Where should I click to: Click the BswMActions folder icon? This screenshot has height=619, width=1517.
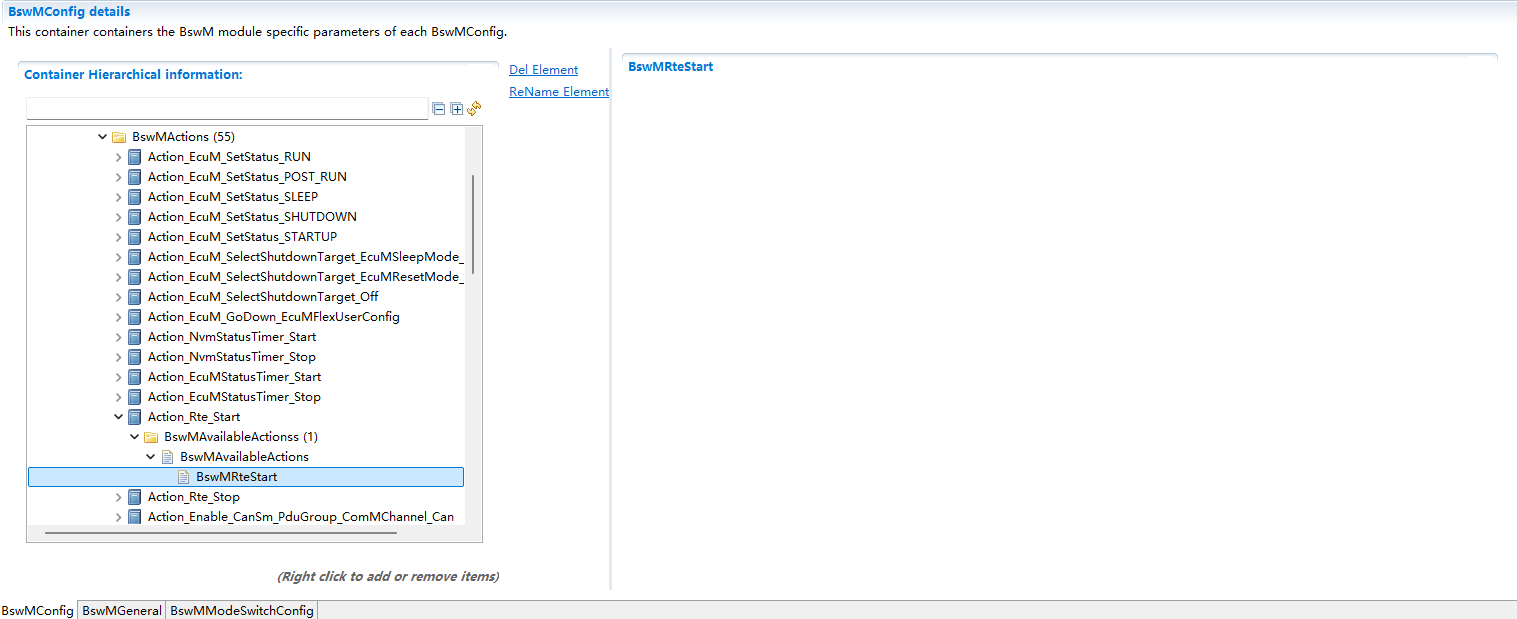[x=119, y=137]
